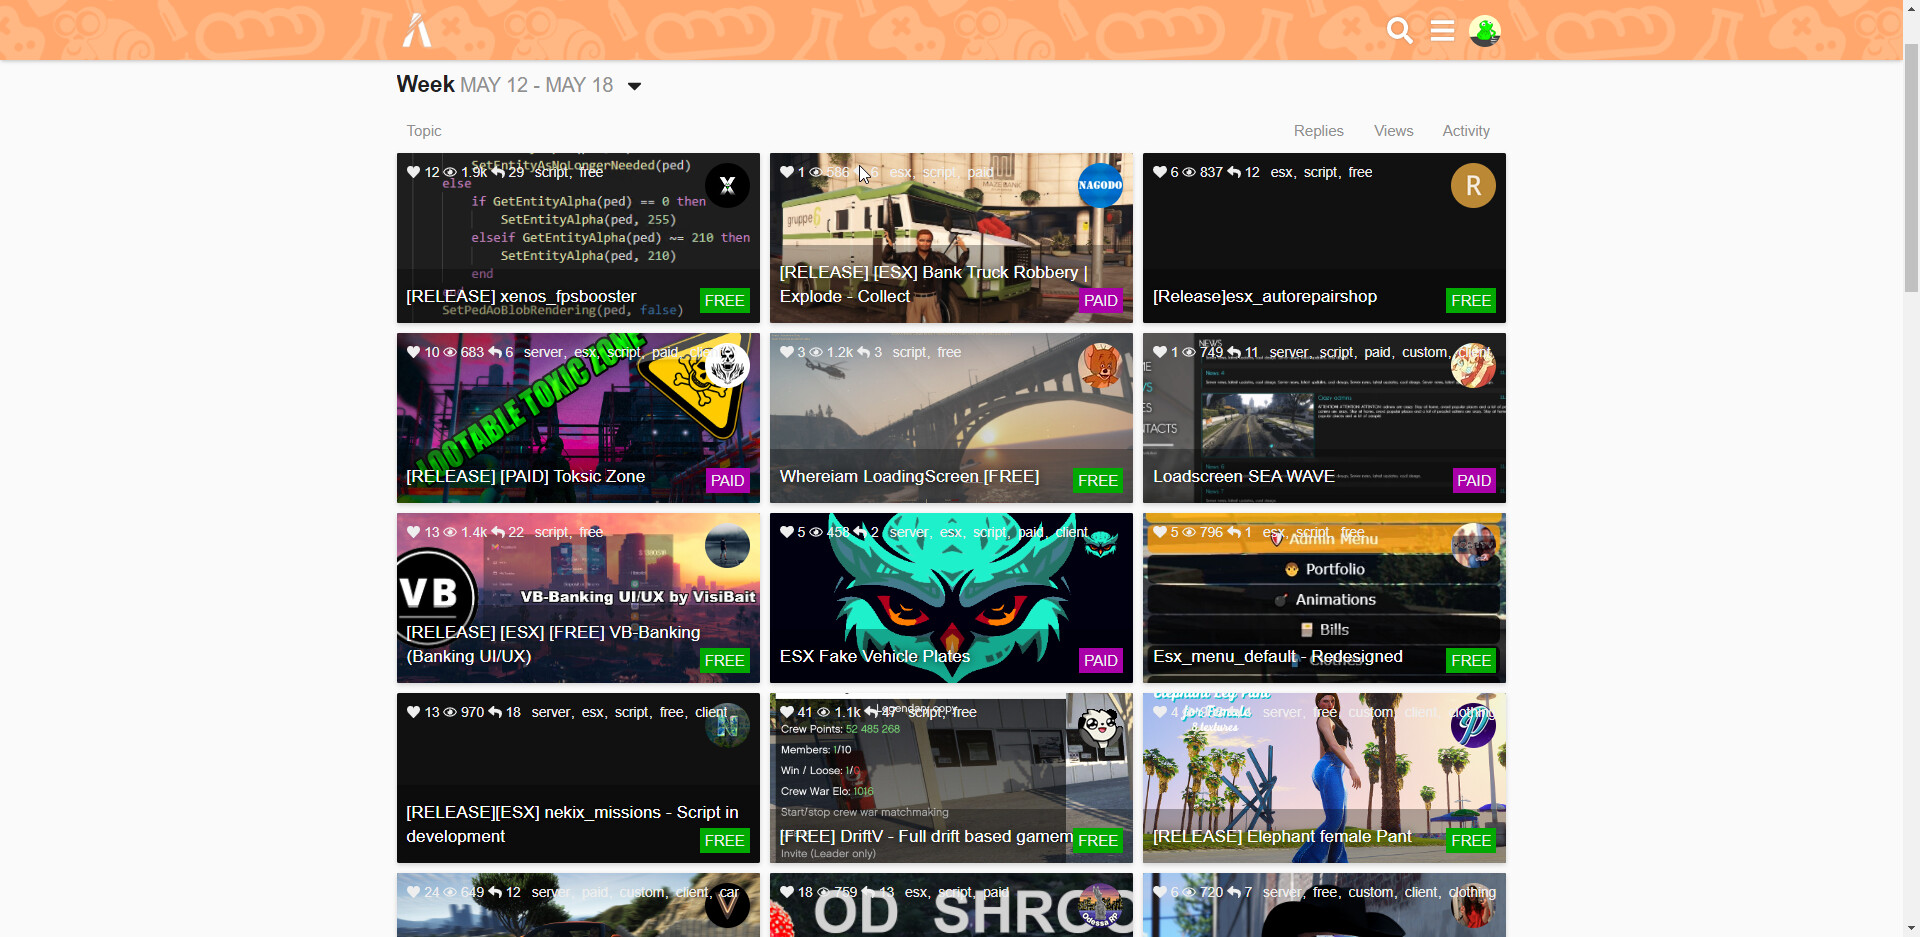Click the R avatar on esx_autorepairshop card
The width and height of the screenshot is (1920, 937).
tap(1473, 185)
